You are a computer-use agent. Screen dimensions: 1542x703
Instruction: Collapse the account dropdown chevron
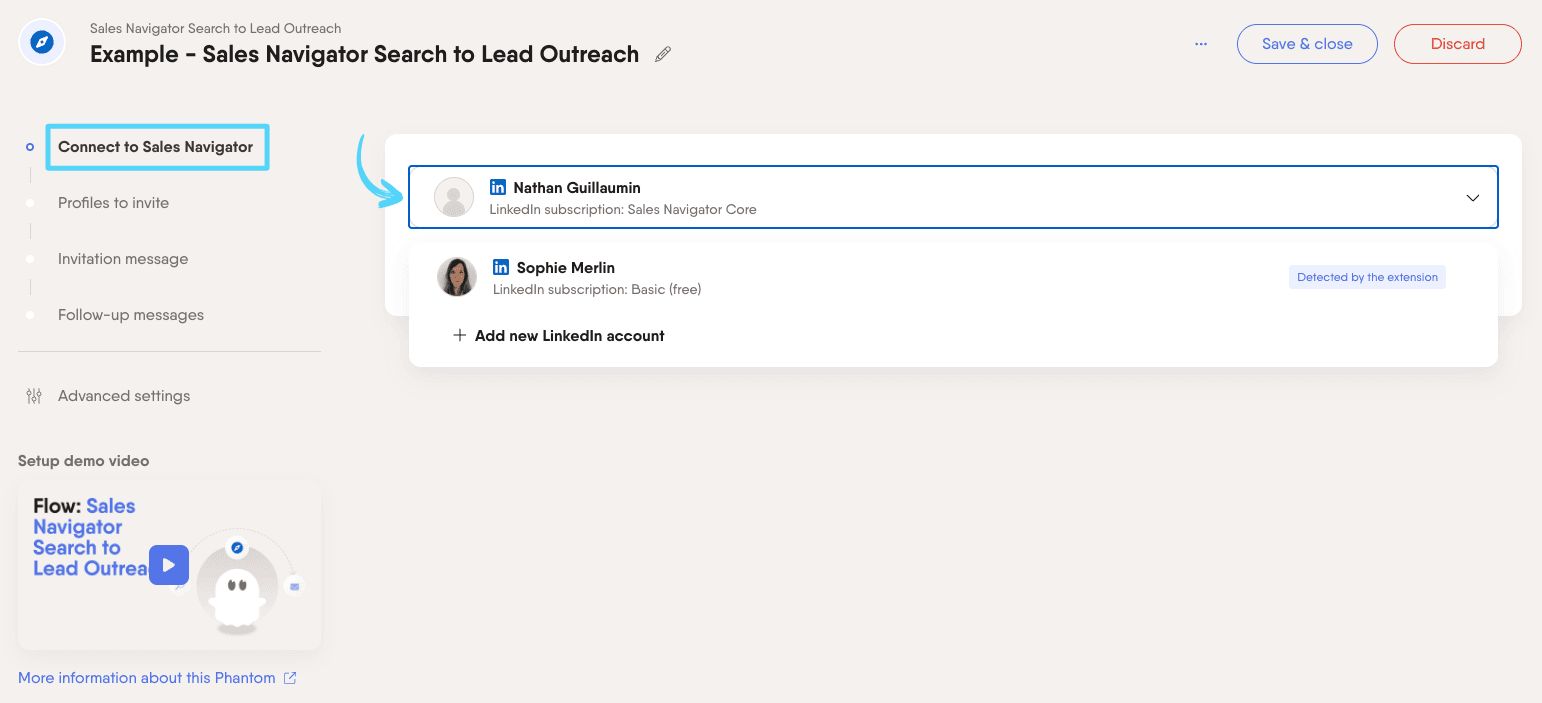pos(1472,198)
